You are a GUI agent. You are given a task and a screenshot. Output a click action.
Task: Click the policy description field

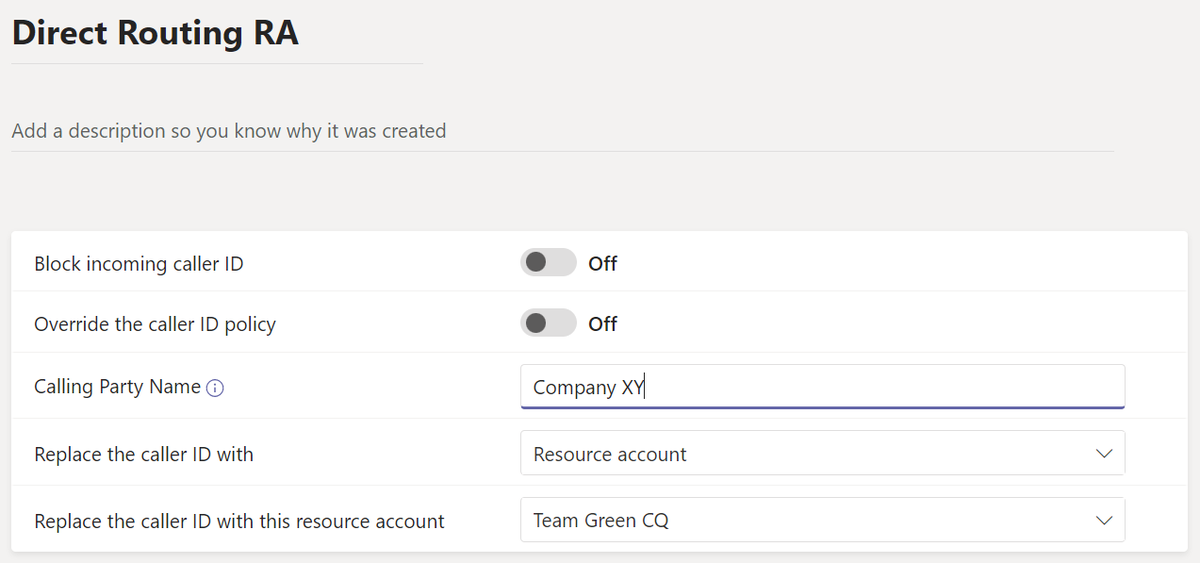click(x=562, y=131)
